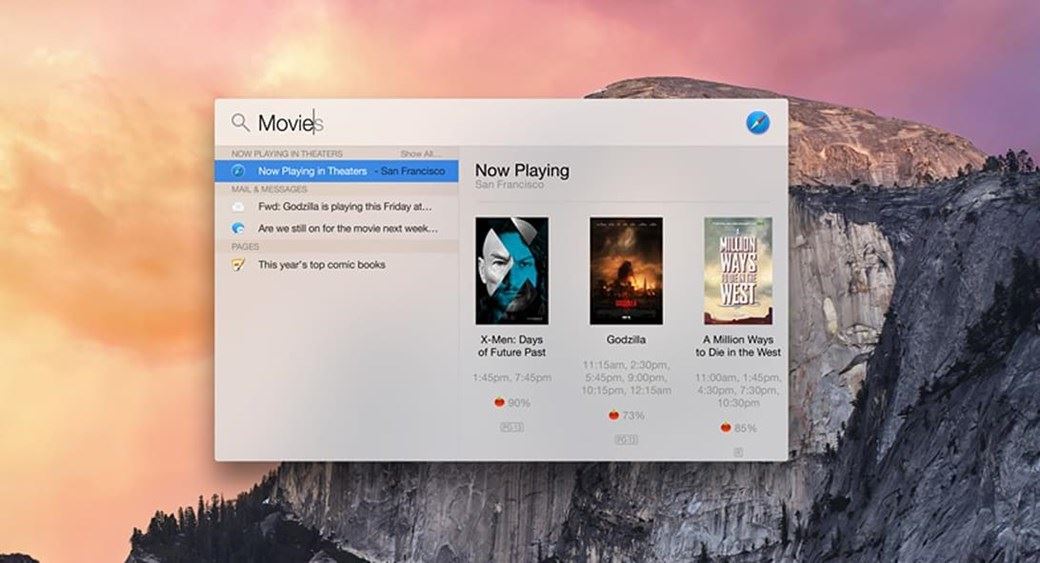This screenshot has width=1040, height=563.
Task: Click tomato rating icon showing 73%
Action: [x=614, y=415]
